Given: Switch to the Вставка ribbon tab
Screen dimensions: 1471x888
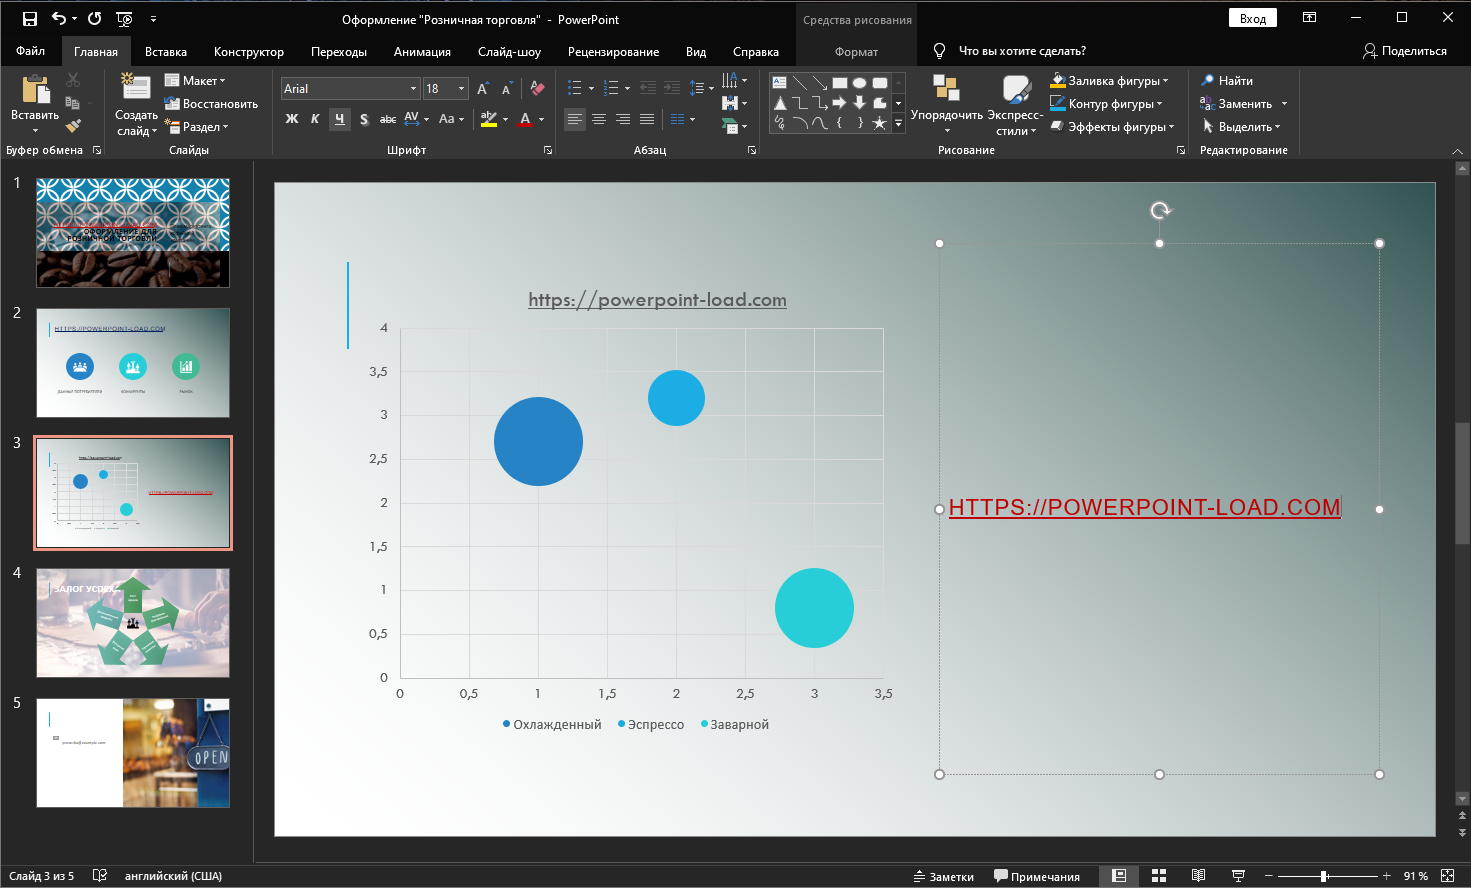Looking at the screenshot, I should 166,50.
